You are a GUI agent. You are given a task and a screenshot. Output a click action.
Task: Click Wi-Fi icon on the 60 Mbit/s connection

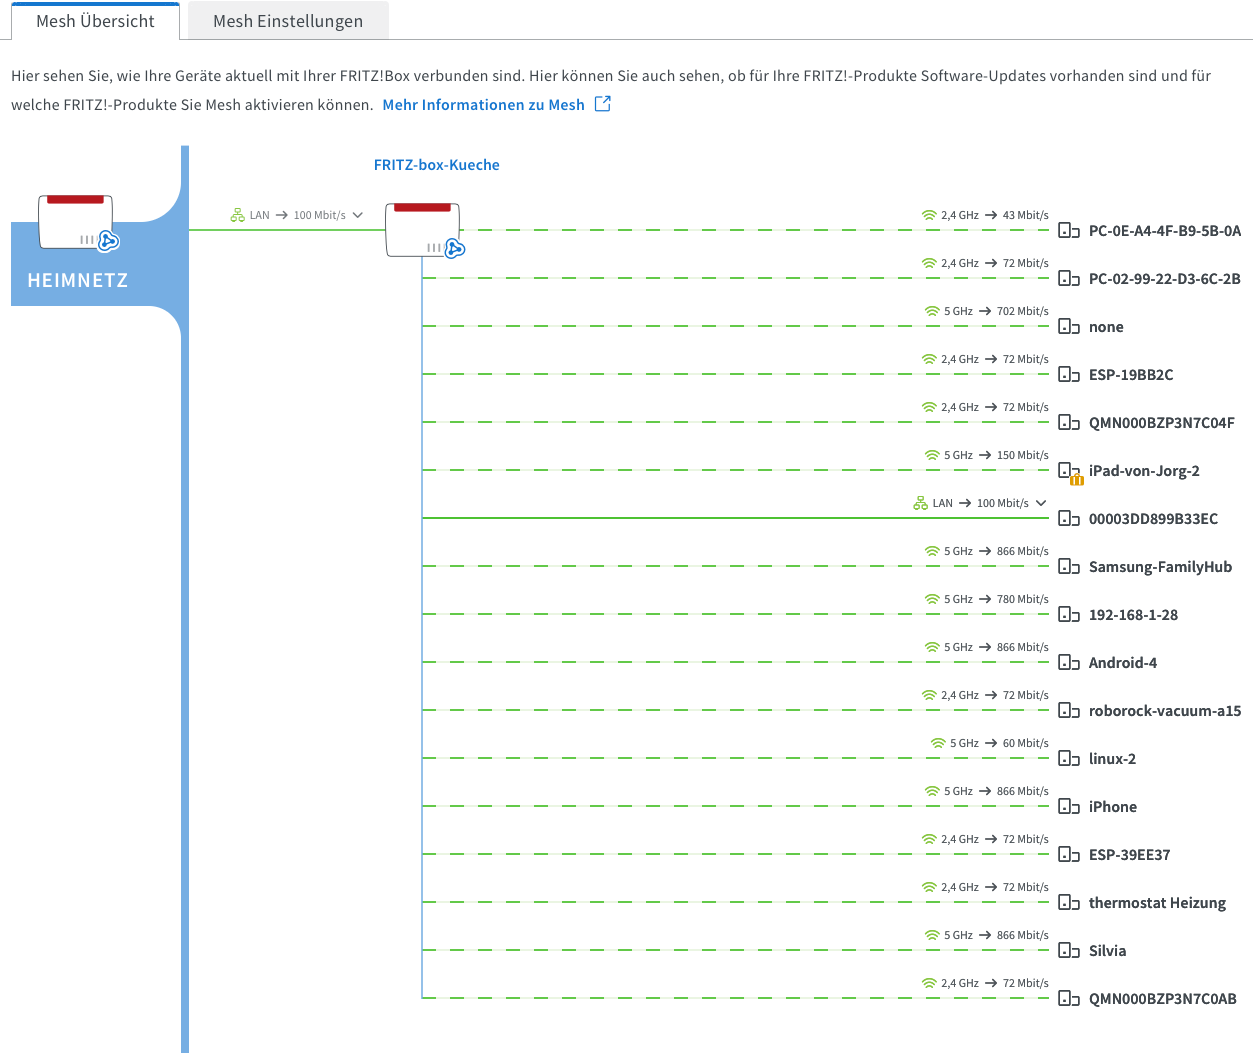click(x=938, y=743)
